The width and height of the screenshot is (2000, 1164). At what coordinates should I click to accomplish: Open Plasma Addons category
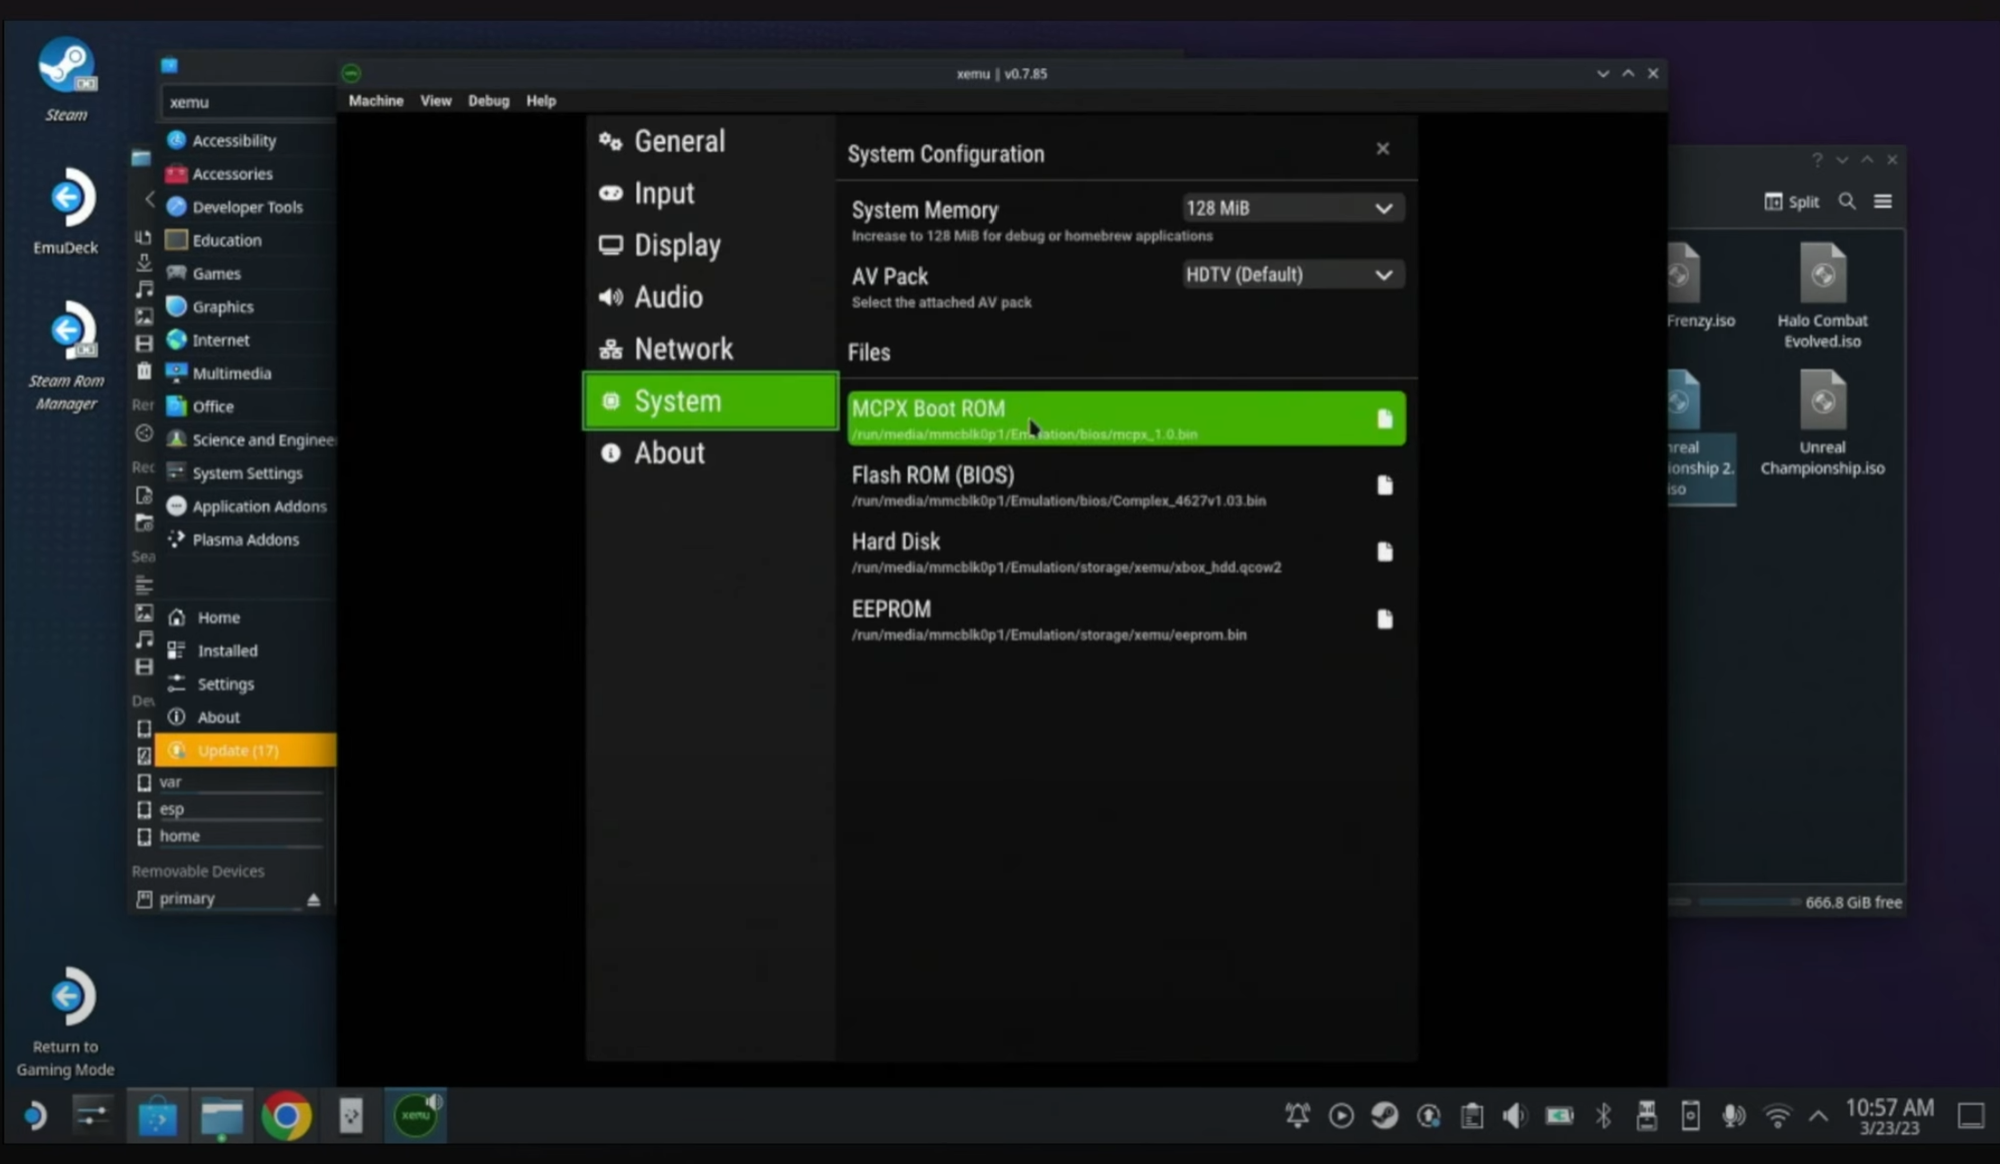(246, 540)
